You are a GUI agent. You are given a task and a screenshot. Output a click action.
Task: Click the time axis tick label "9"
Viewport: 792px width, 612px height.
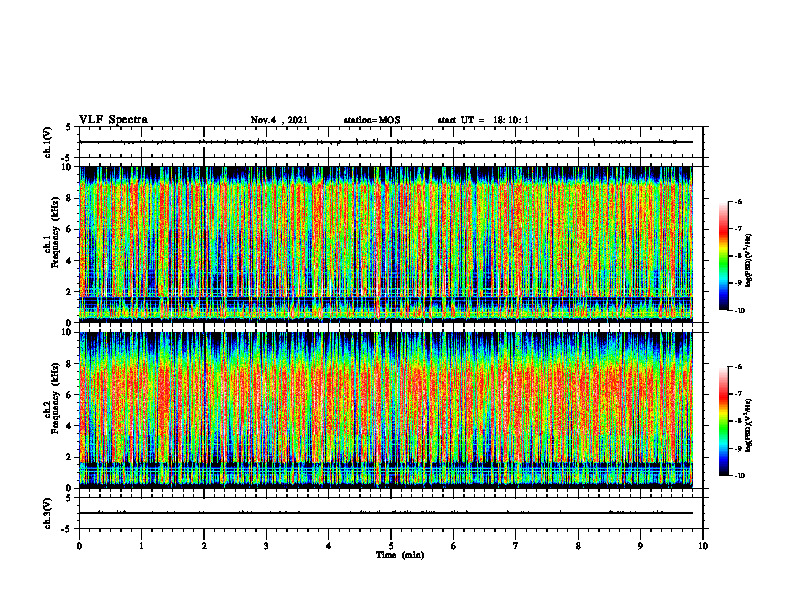(640, 546)
